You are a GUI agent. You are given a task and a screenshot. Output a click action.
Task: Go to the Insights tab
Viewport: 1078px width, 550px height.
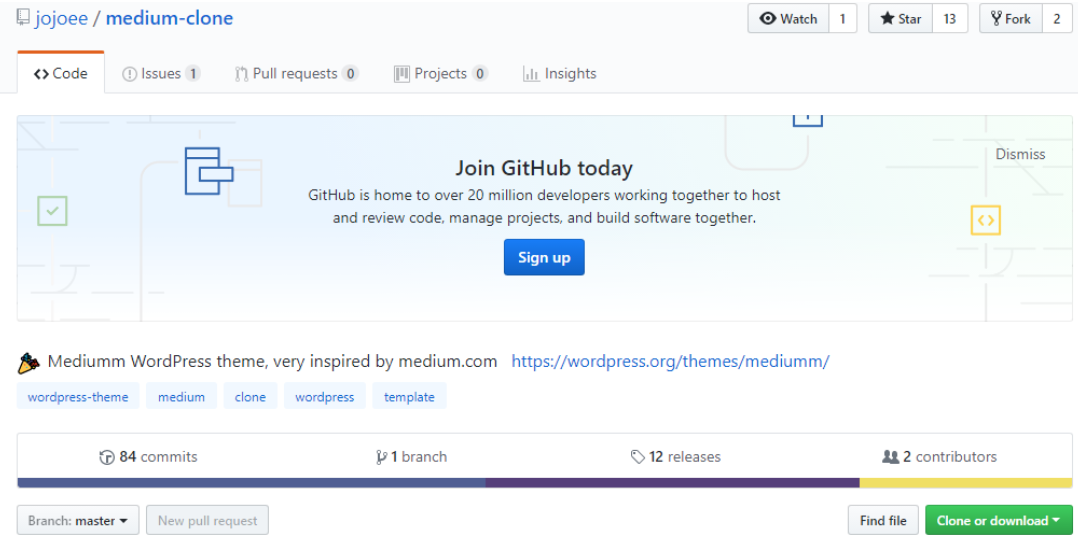point(560,74)
